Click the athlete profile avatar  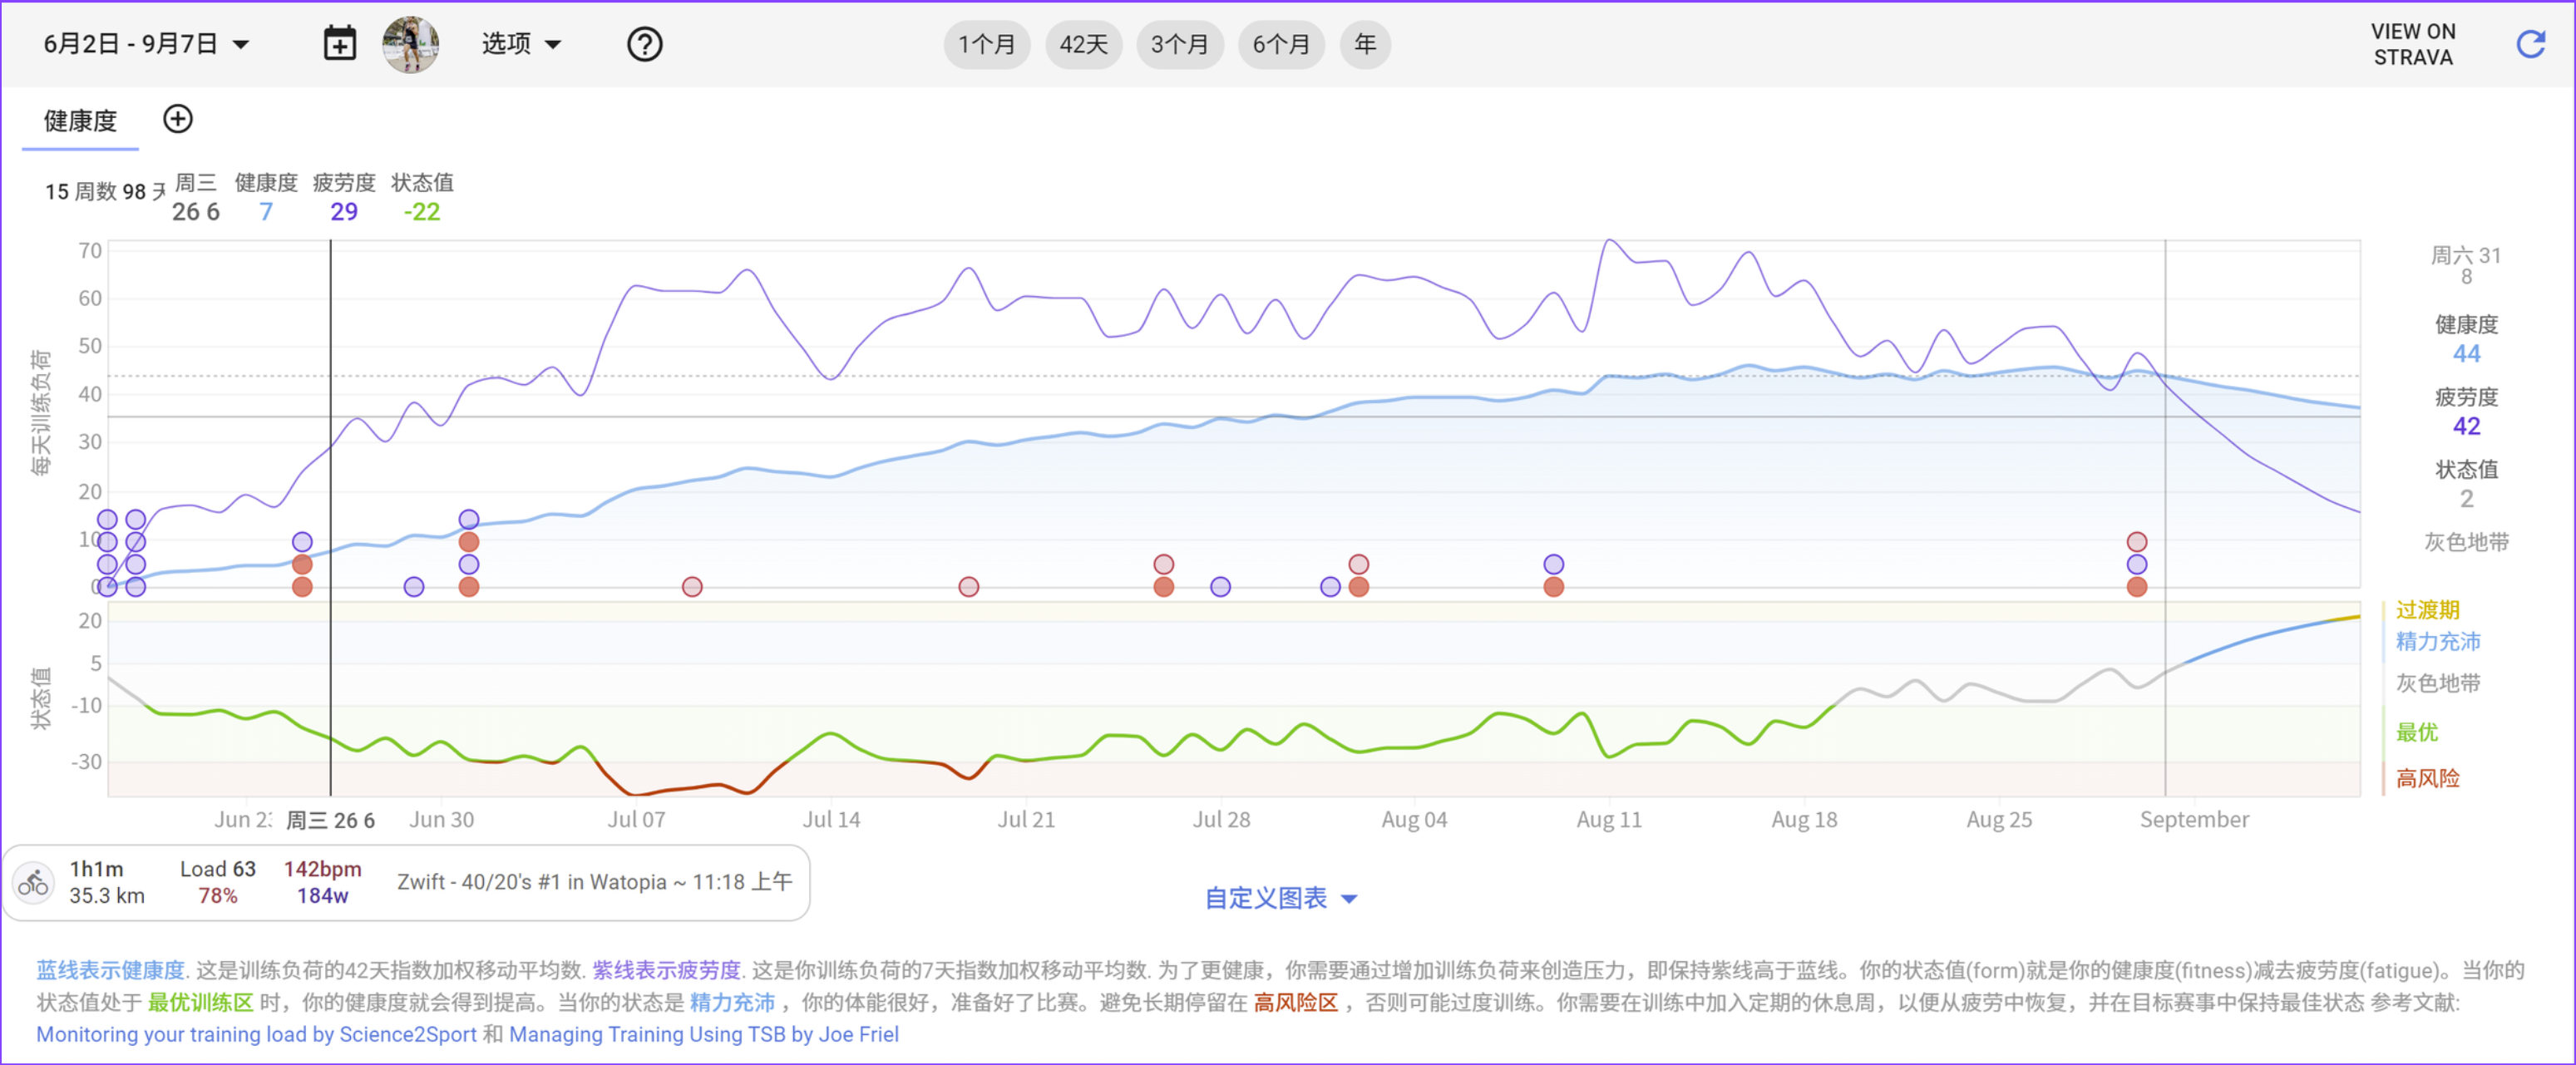click(410, 44)
